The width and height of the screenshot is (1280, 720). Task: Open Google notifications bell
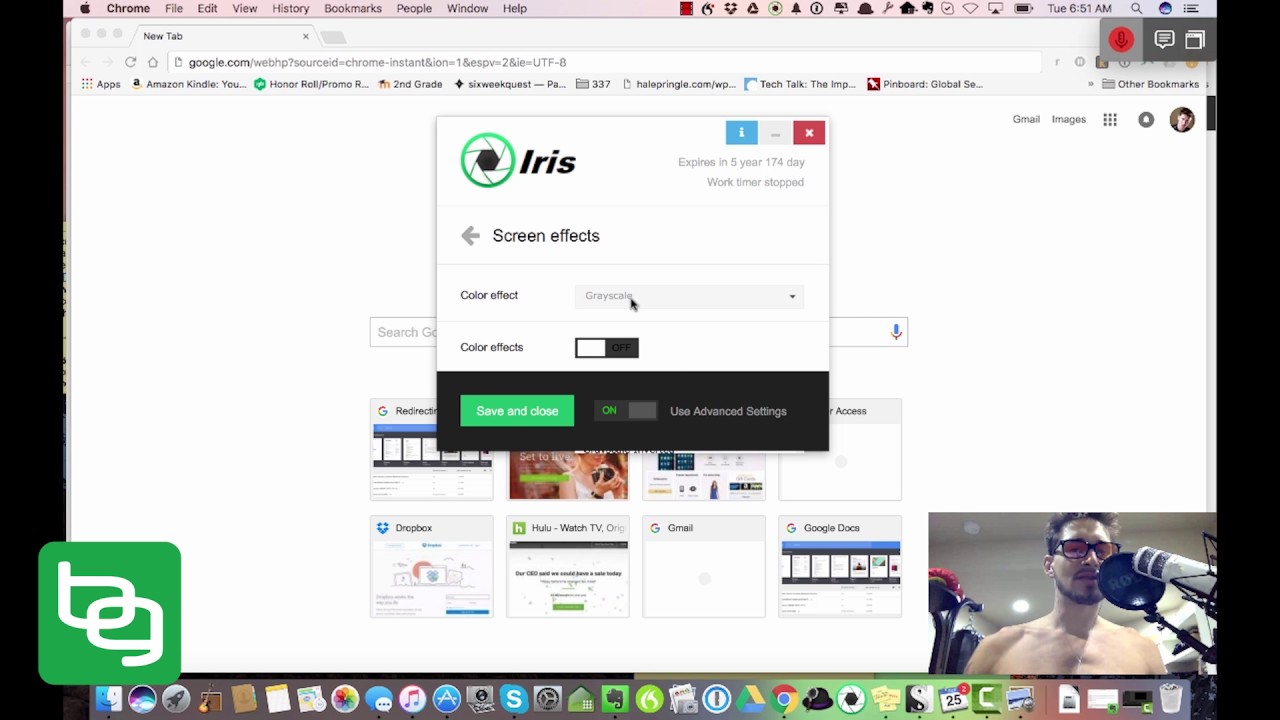click(x=1146, y=120)
